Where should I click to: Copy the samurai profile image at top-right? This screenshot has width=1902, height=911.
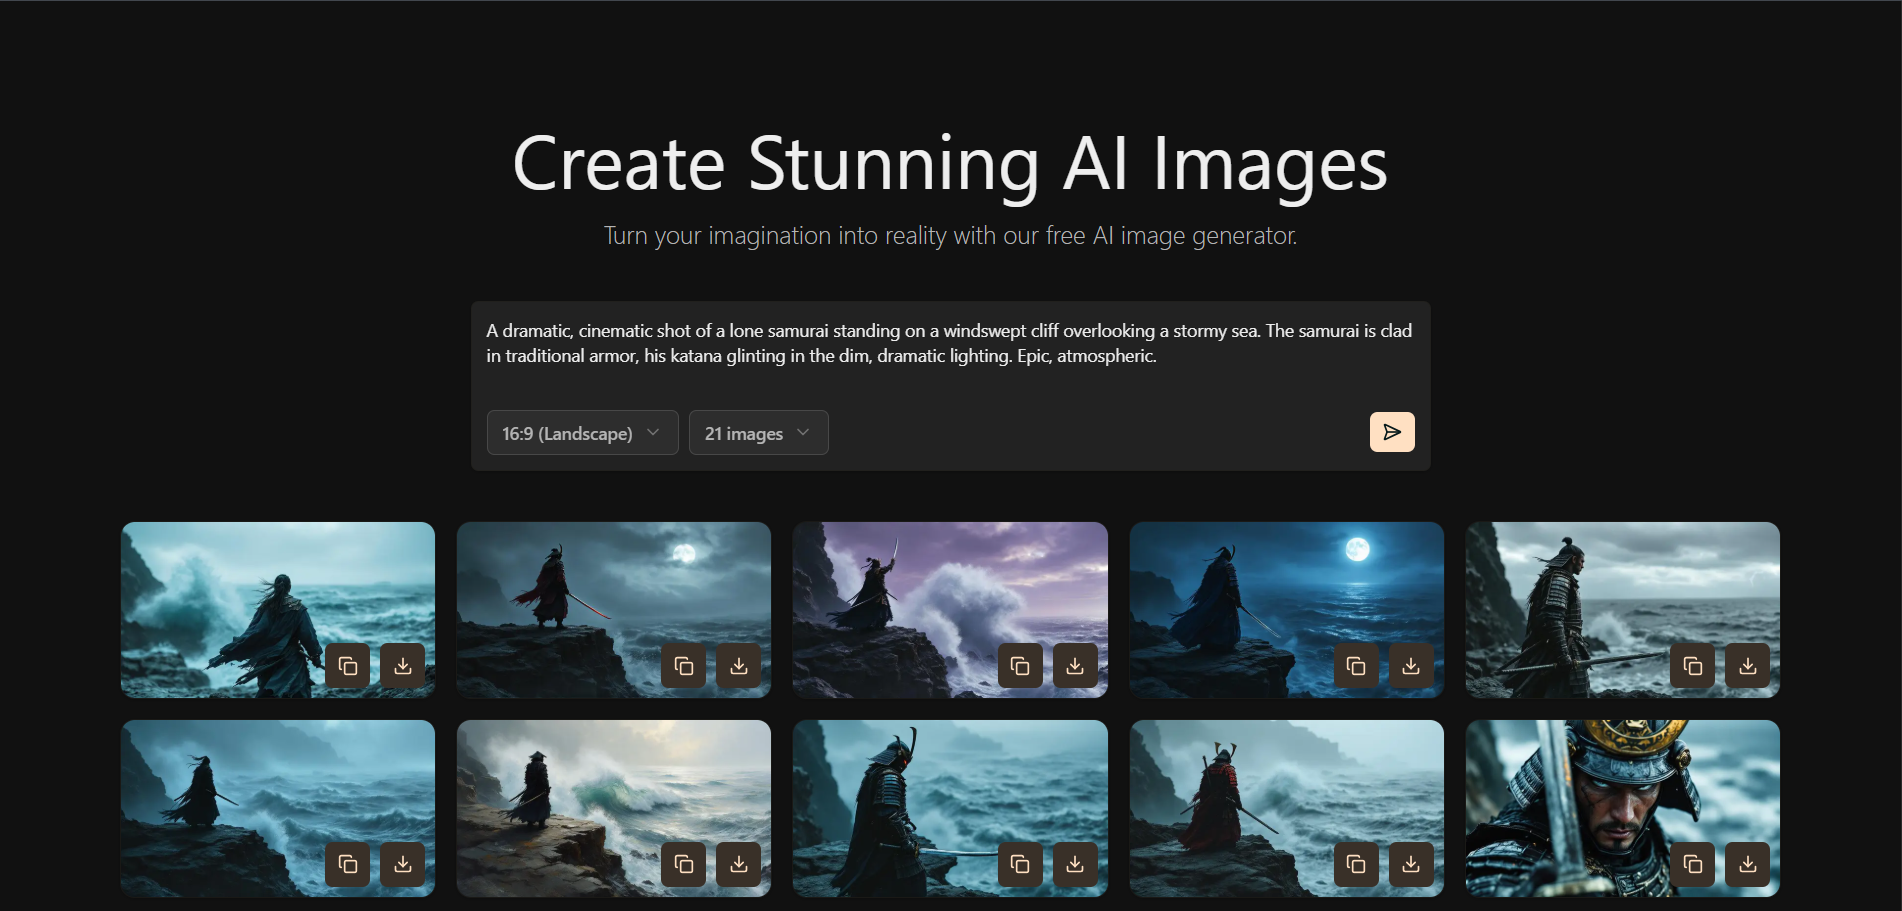click(x=1691, y=666)
